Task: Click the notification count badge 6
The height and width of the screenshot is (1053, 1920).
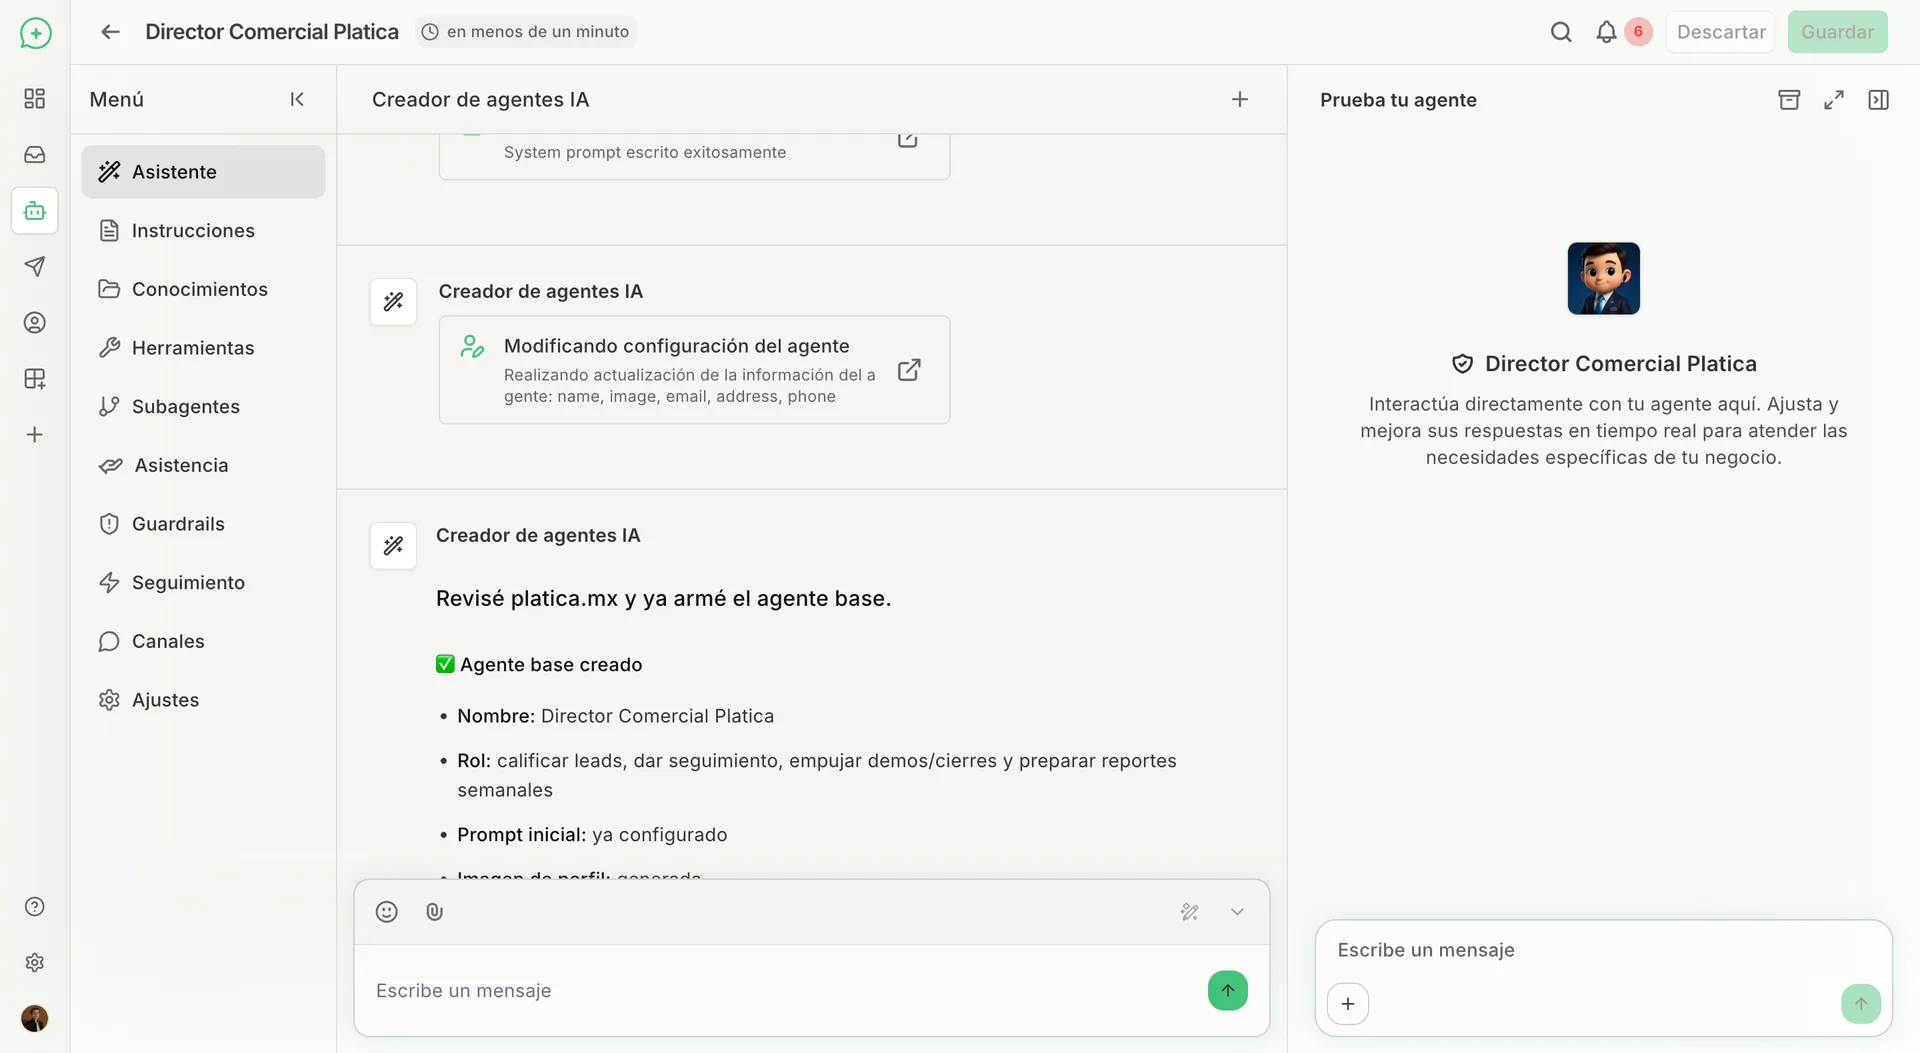Action: [1638, 32]
